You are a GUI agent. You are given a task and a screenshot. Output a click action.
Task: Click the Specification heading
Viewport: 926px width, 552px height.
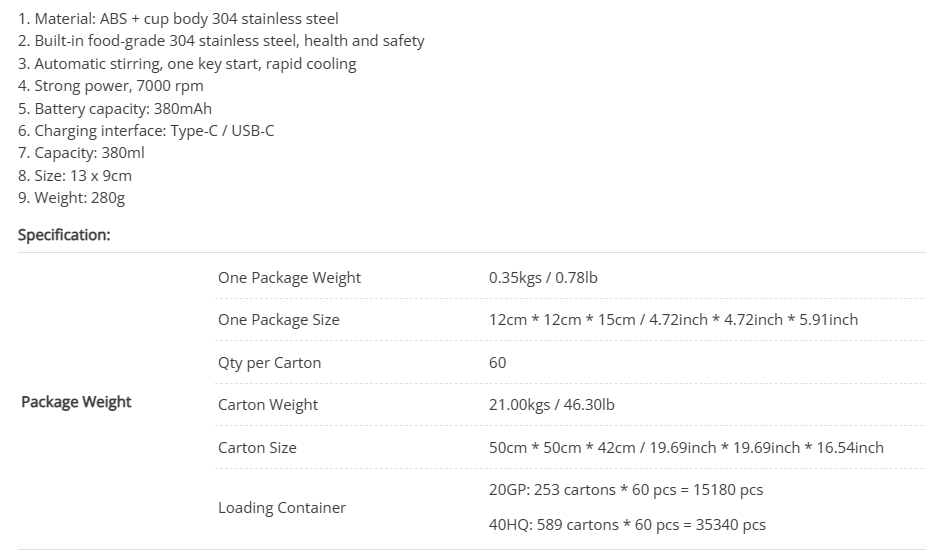click(x=64, y=235)
